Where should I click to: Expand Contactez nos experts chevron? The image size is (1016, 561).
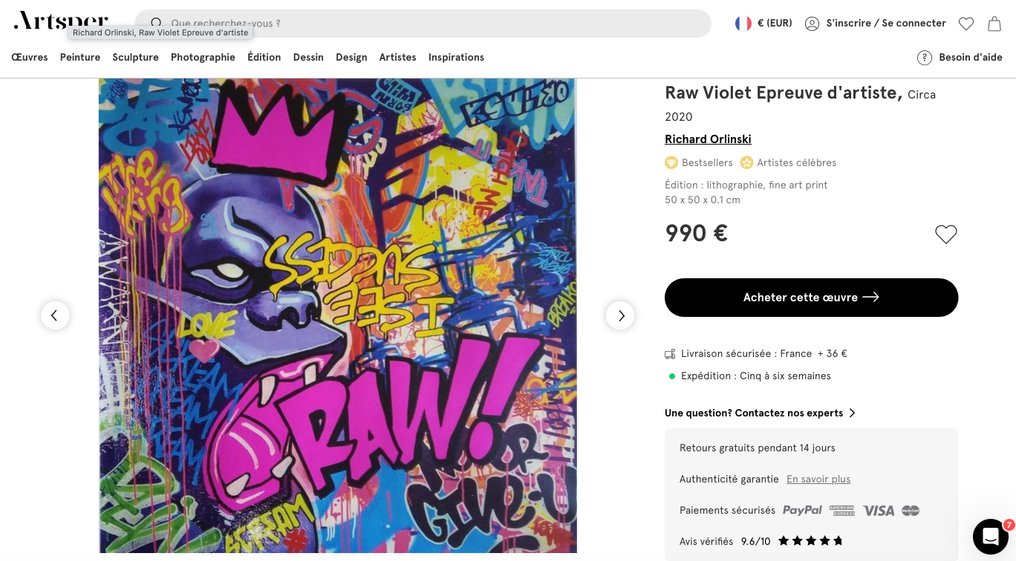coord(852,413)
